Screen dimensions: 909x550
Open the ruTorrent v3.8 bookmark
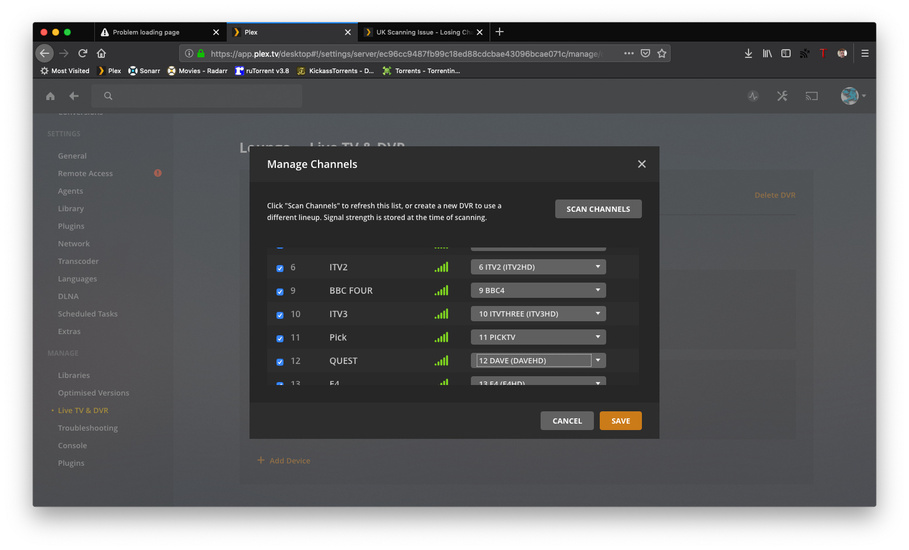coord(262,71)
